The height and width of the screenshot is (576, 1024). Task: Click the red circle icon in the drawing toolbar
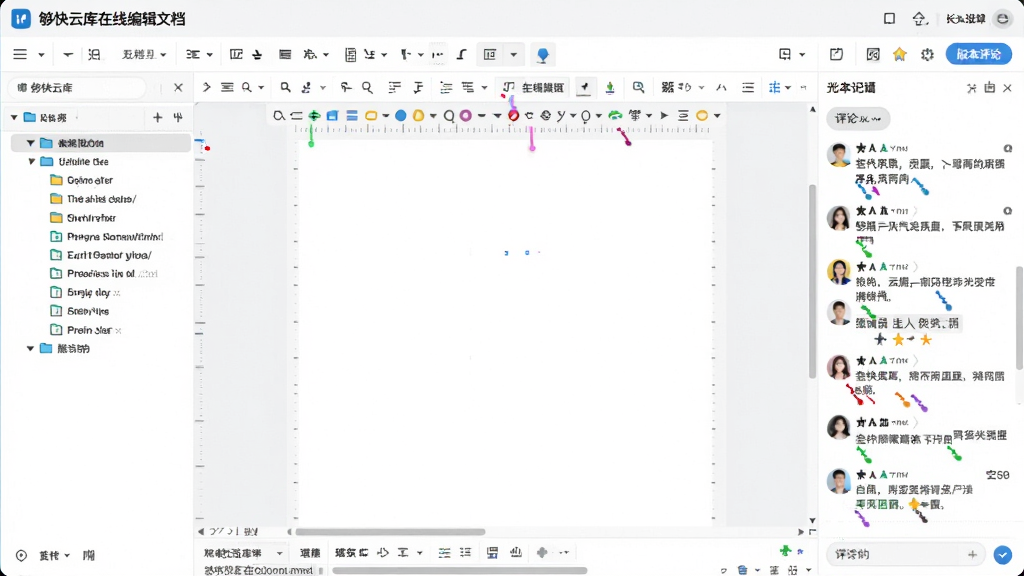pos(513,116)
